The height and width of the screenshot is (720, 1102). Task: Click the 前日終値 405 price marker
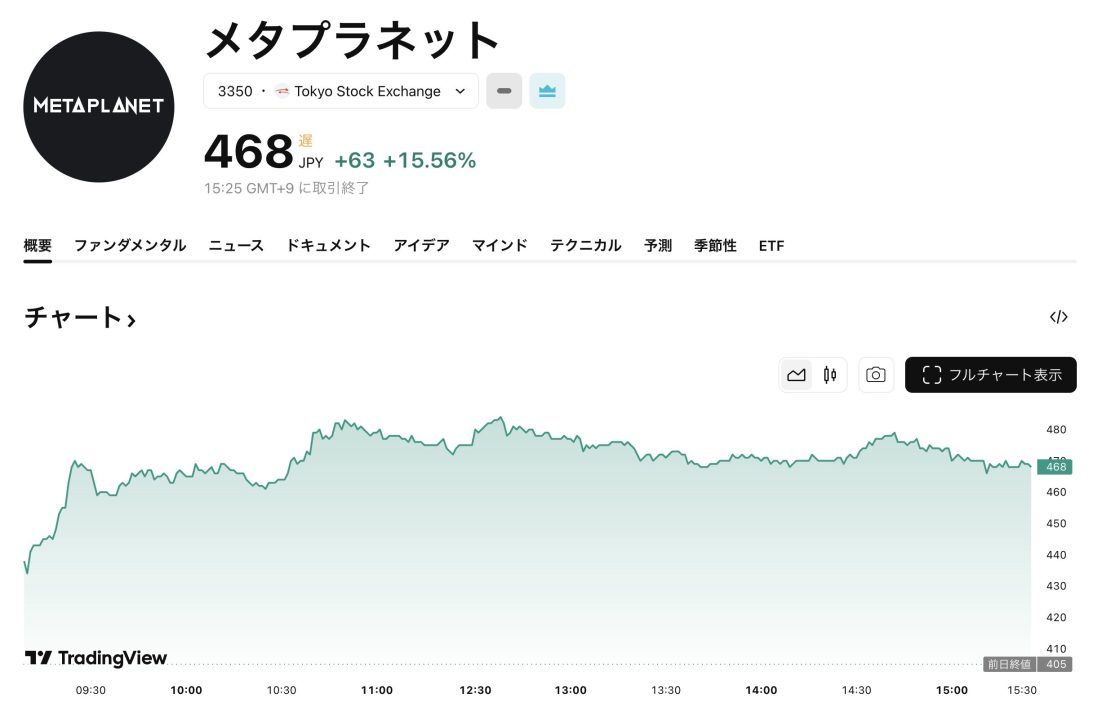[x=1027, y=664]
